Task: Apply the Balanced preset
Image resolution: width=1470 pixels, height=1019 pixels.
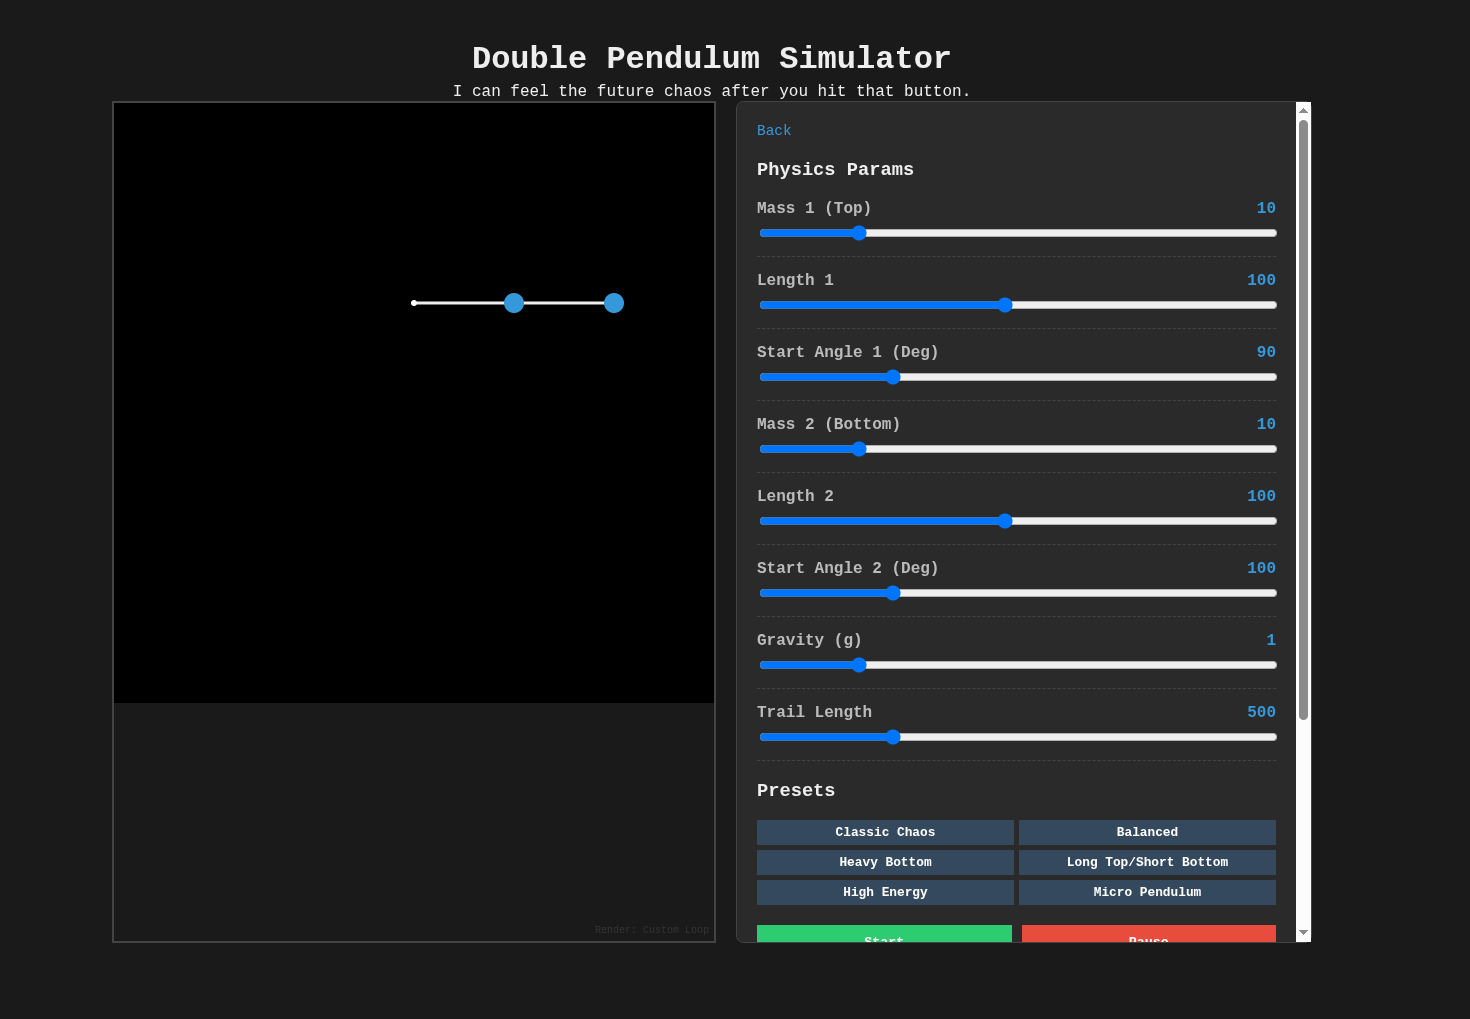Action: [x=1147, y=832]
